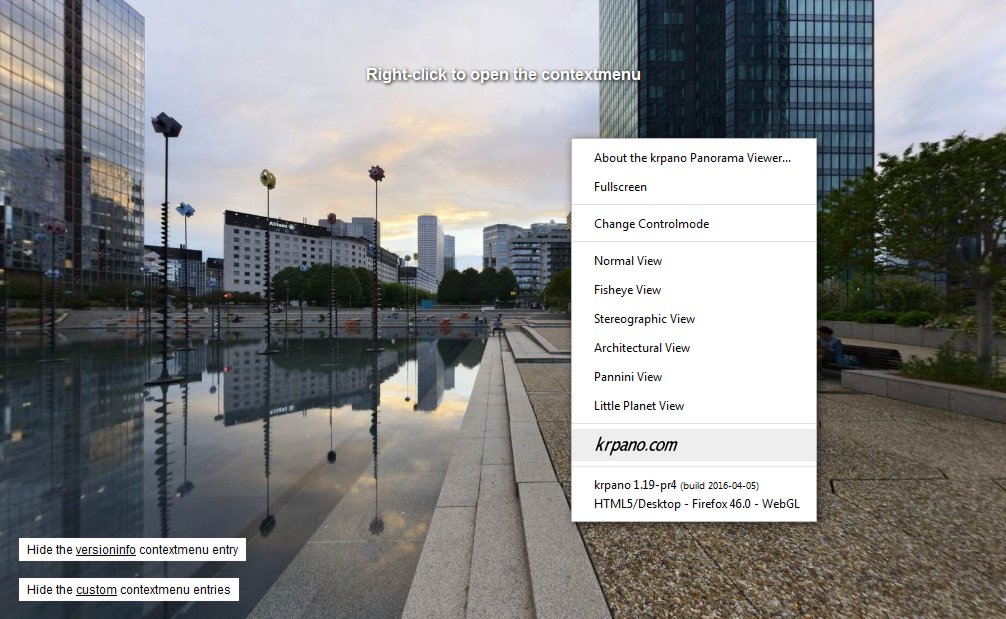Screen dimensions: 1006x619
Task: Click the glass skyscraper on the far left
Action: coord(70,140)
